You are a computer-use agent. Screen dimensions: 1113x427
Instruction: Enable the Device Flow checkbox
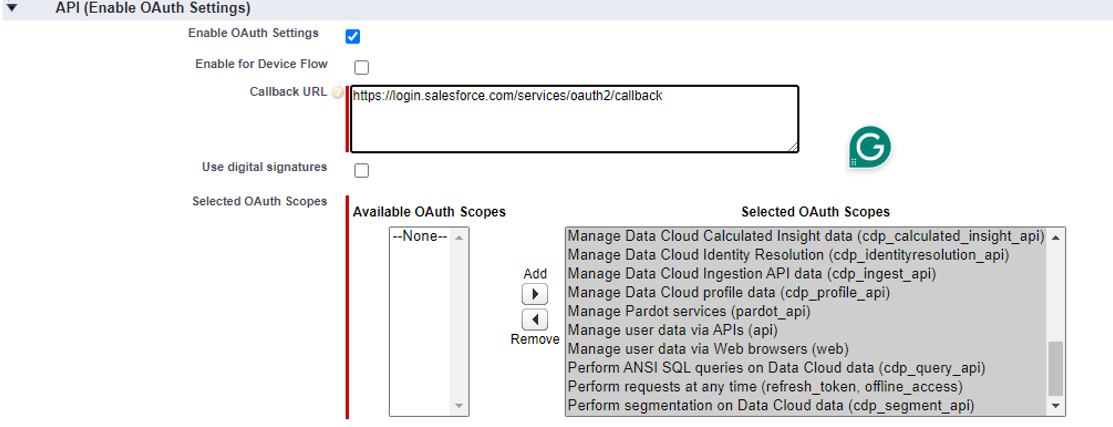(x=362, y=67)
